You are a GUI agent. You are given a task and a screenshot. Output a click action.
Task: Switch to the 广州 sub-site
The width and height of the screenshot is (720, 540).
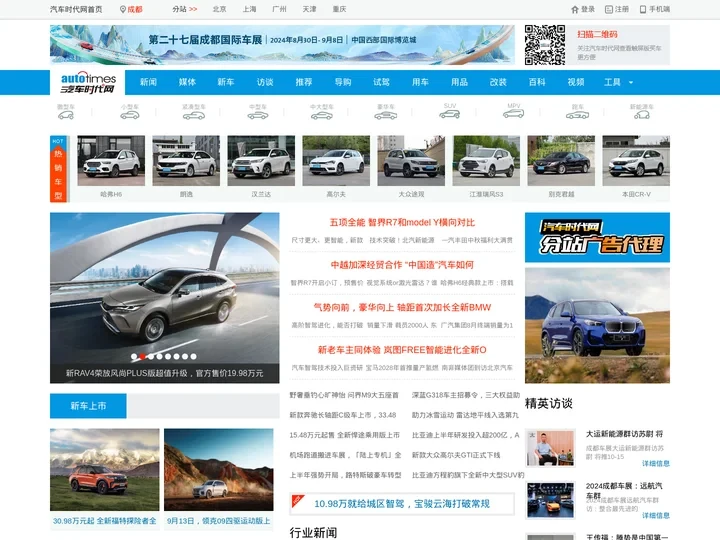(279, 9)
